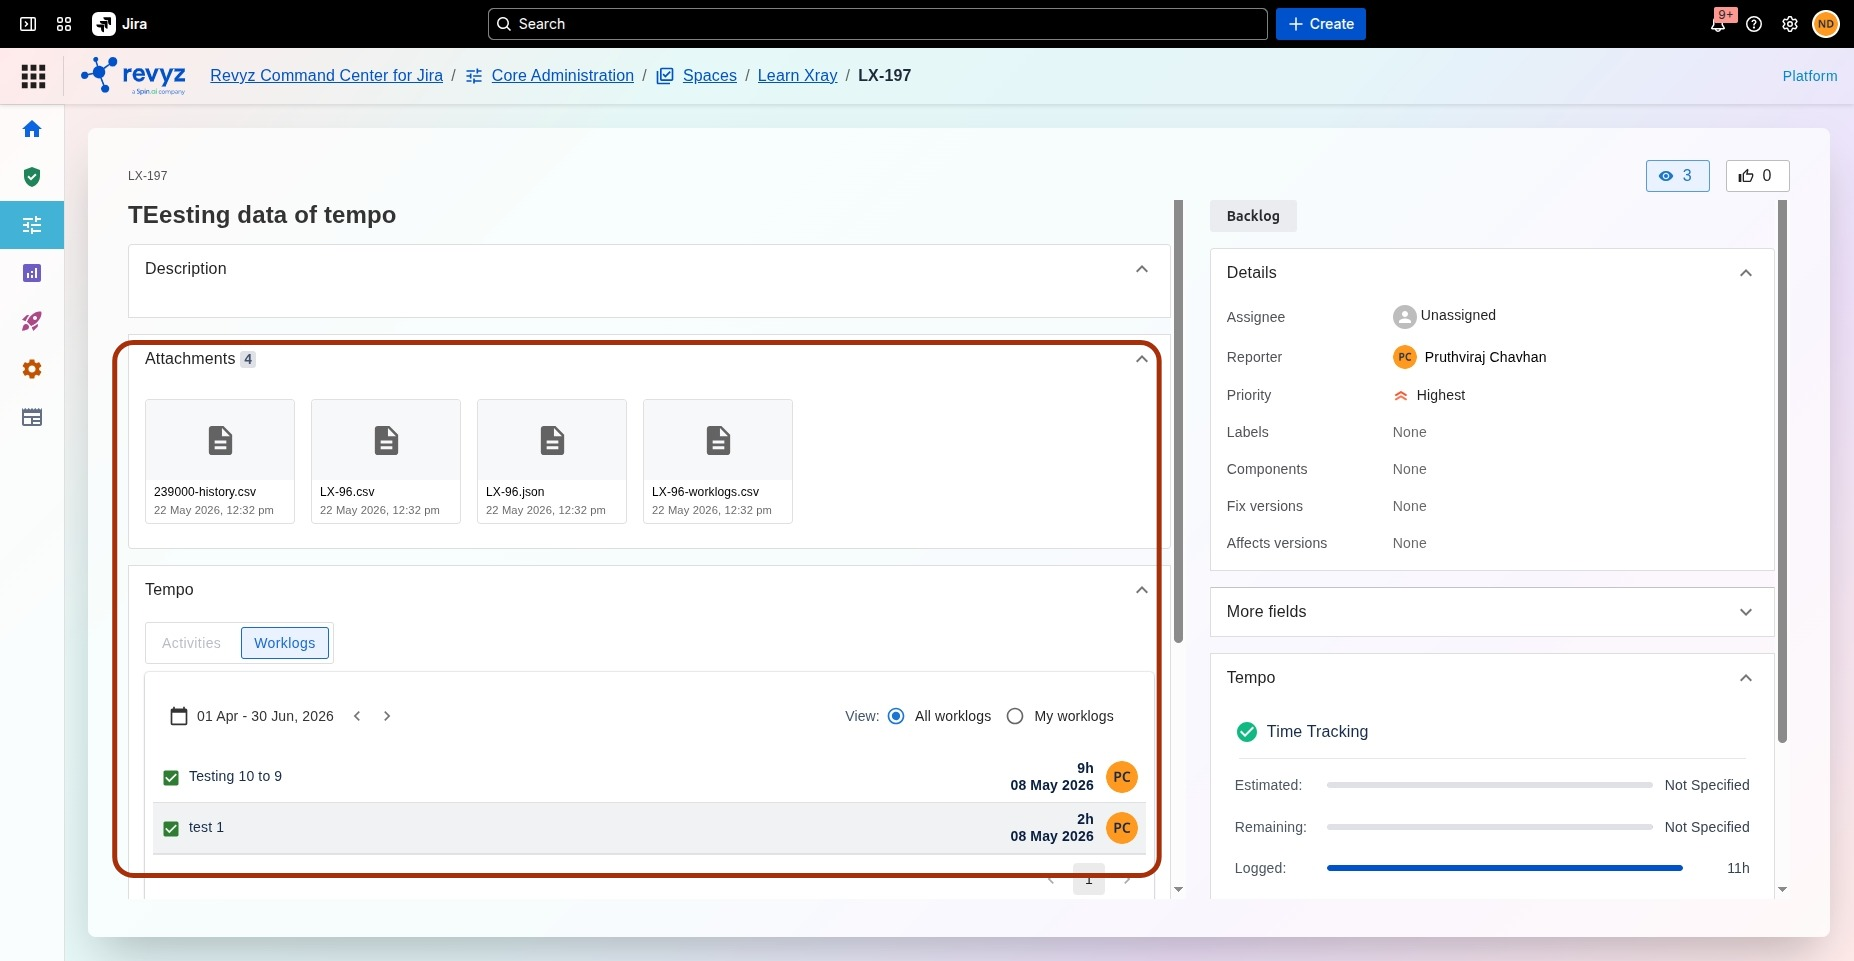The height and width of the screenshot is (961, 1854).
Task: Open the LX-96.json attachment
Action: pyautogui.click(x=552, y=461)
